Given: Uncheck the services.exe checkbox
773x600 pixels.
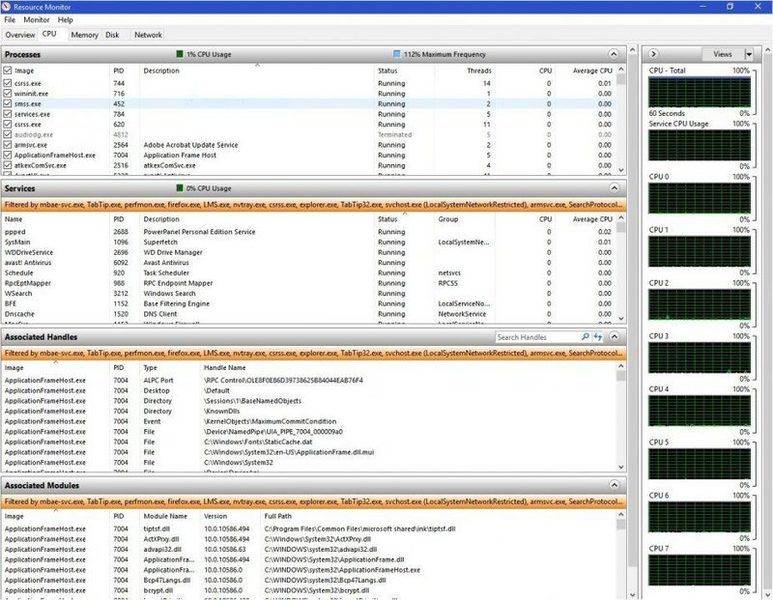Looking at the screenshot, I should click(x=7, y=114).
